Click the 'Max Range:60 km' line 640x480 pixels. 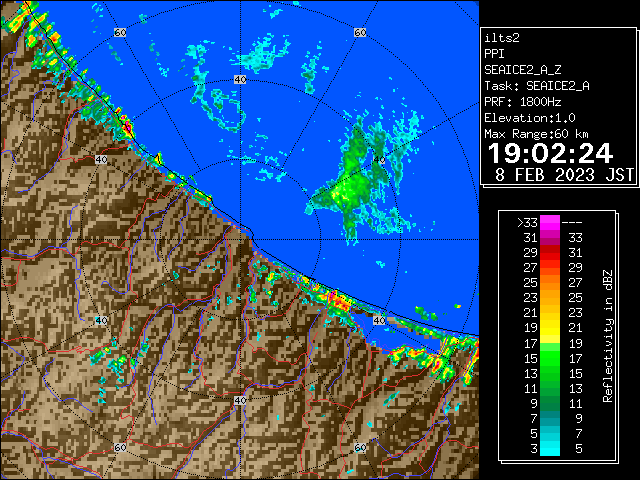(536, 134)
